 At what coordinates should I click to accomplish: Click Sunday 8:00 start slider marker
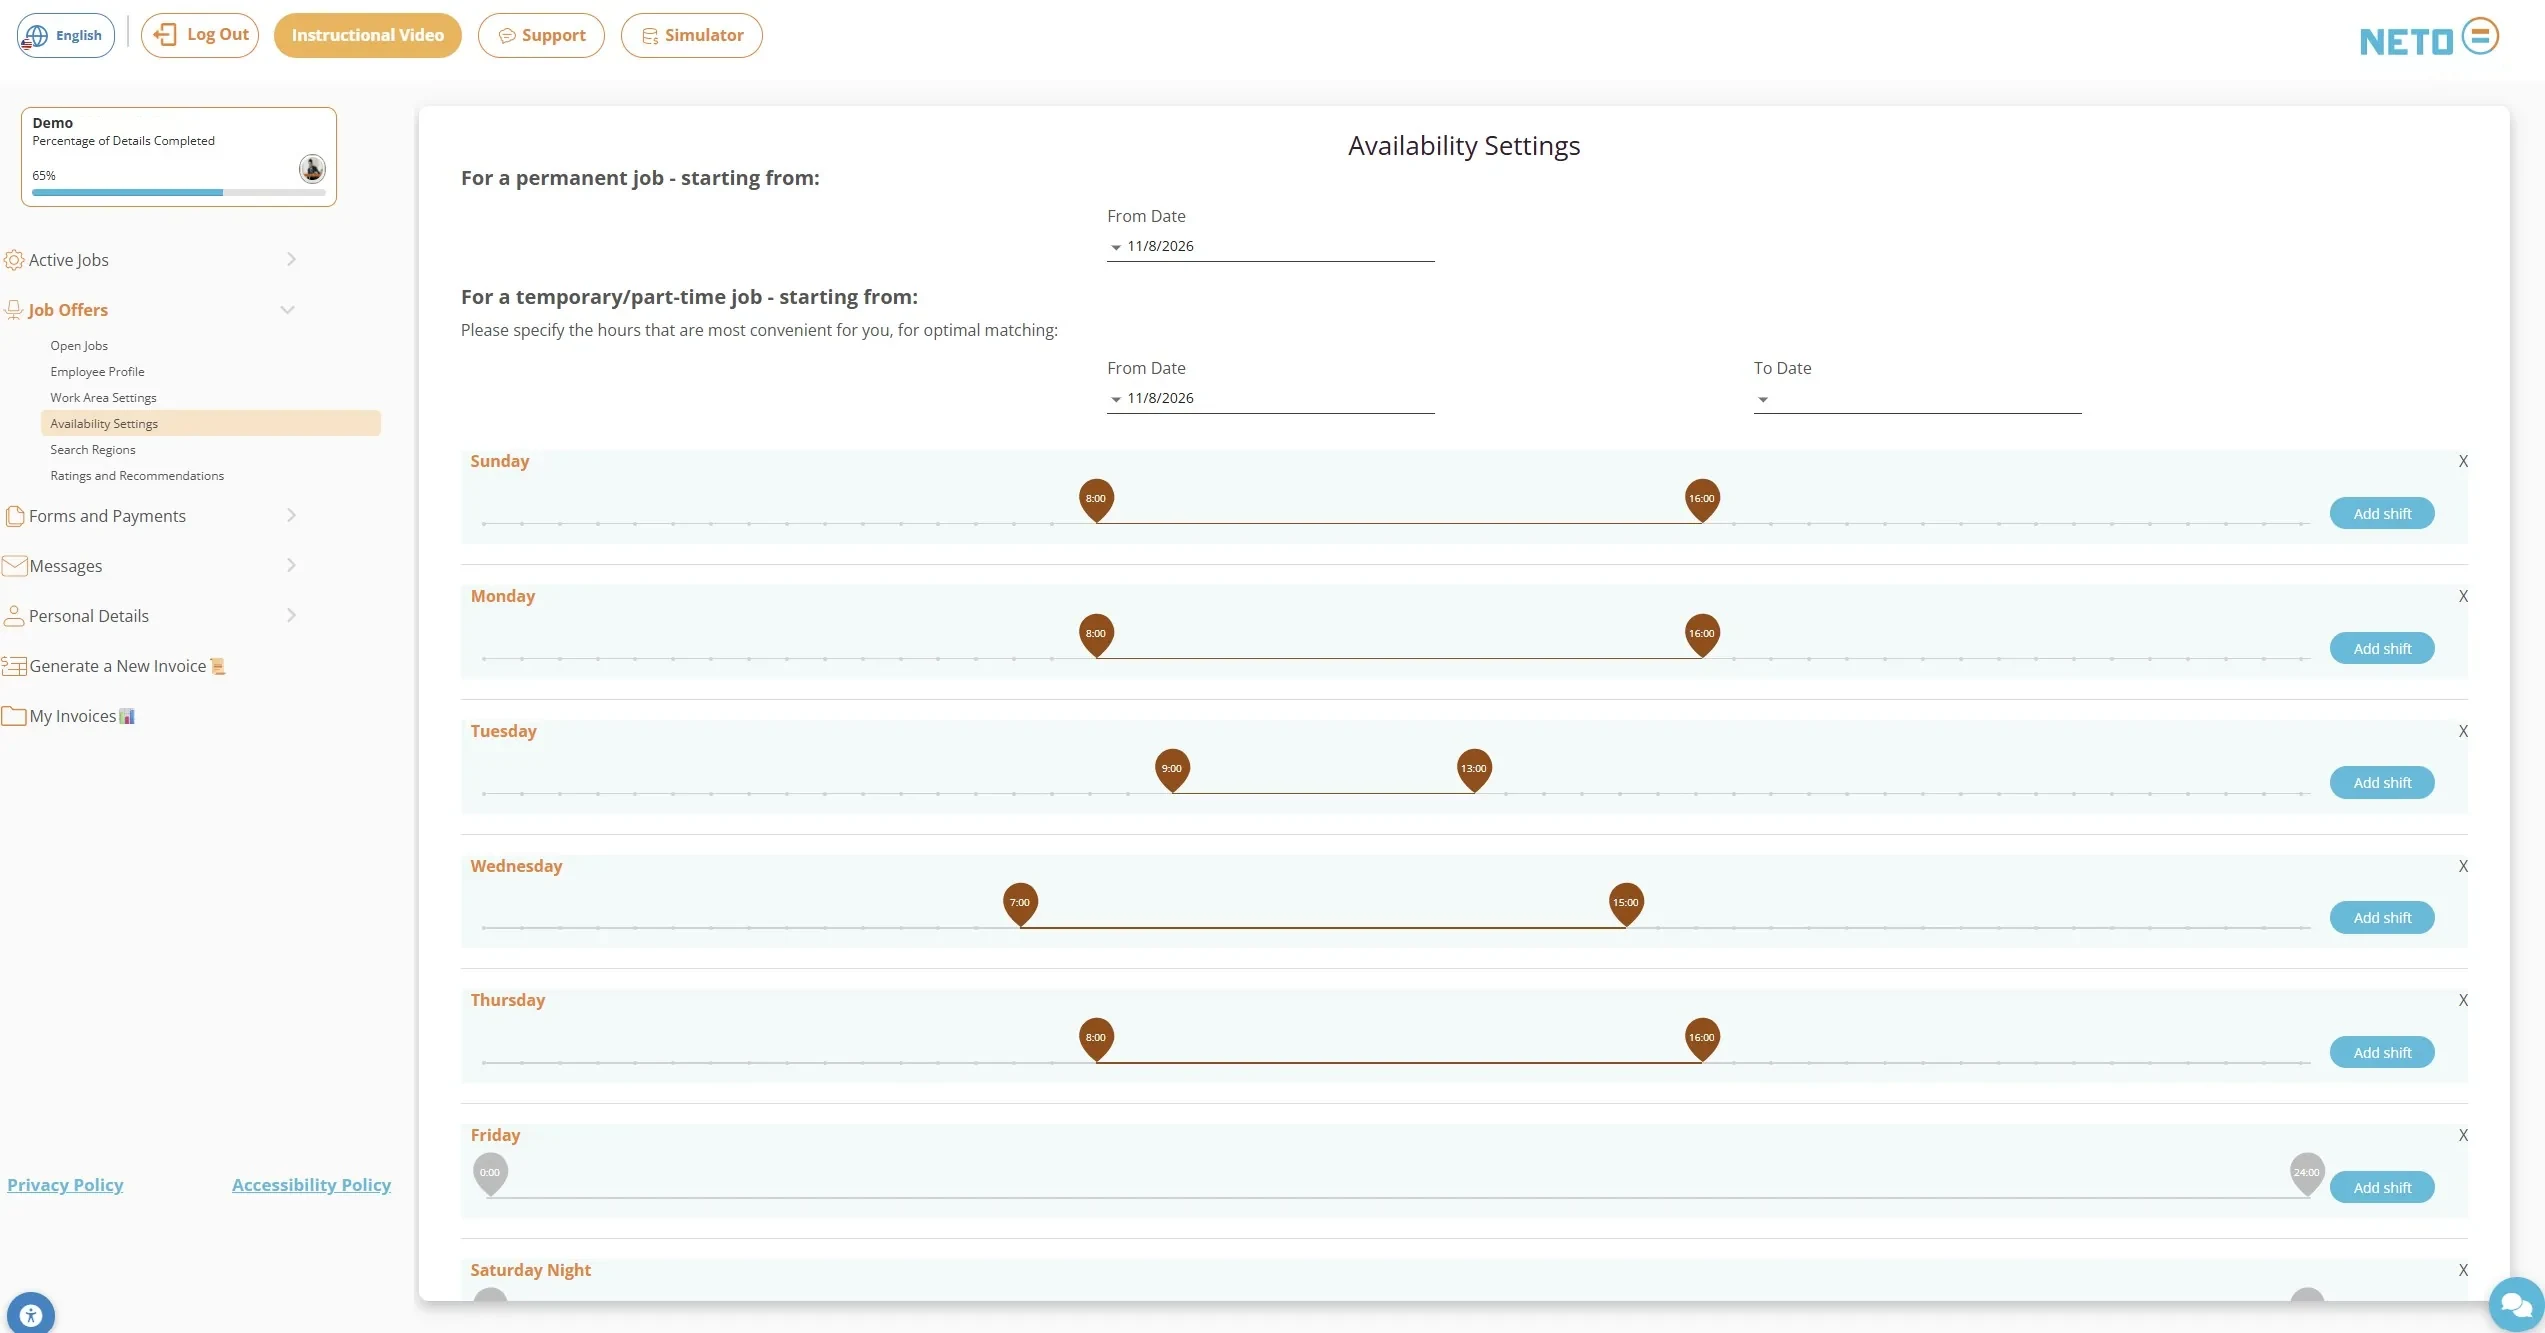pos(1096,500)
